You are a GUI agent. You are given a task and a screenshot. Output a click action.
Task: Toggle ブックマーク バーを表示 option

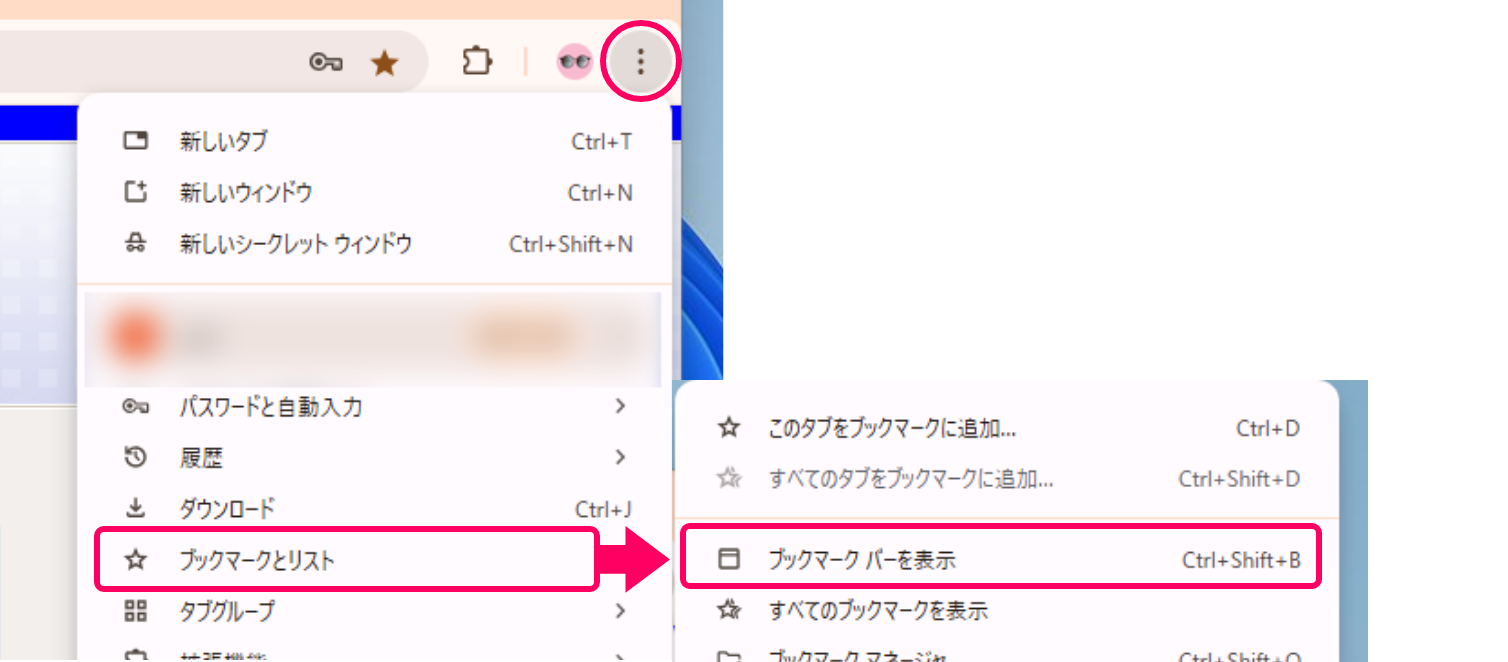click(1000, 558)
